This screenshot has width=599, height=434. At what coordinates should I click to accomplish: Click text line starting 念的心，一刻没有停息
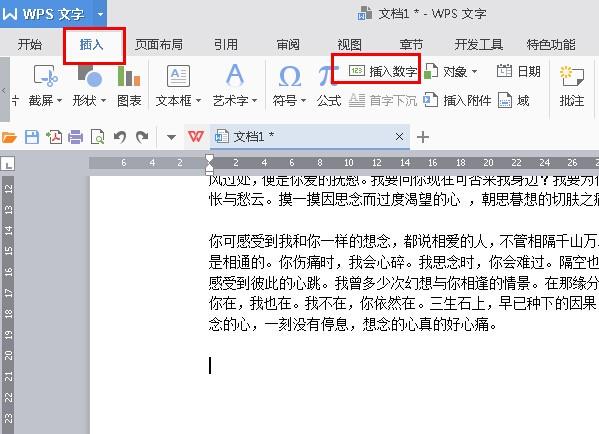click(x=353, y=324)
